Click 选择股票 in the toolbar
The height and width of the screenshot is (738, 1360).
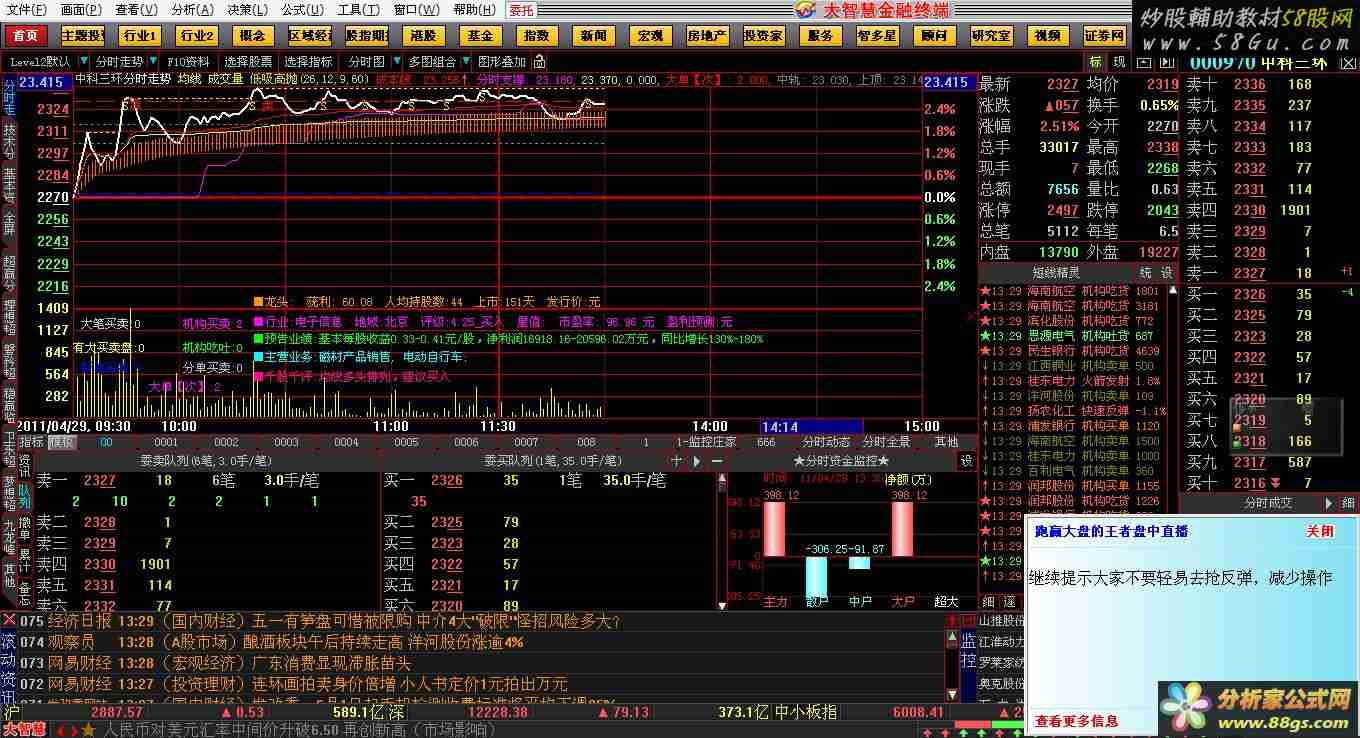(248, 62)
